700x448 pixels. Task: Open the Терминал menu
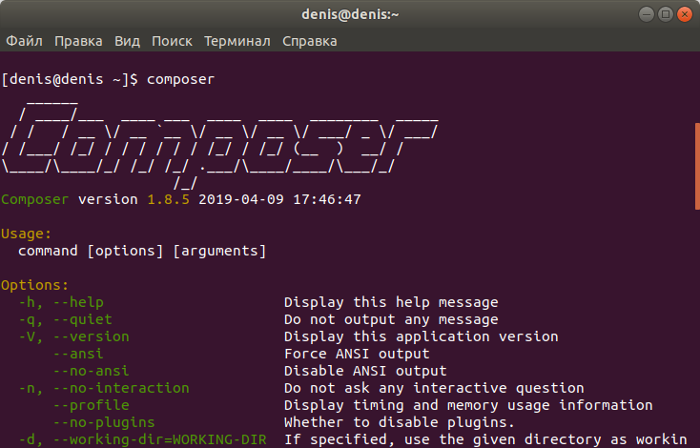[x=237, y=41]
